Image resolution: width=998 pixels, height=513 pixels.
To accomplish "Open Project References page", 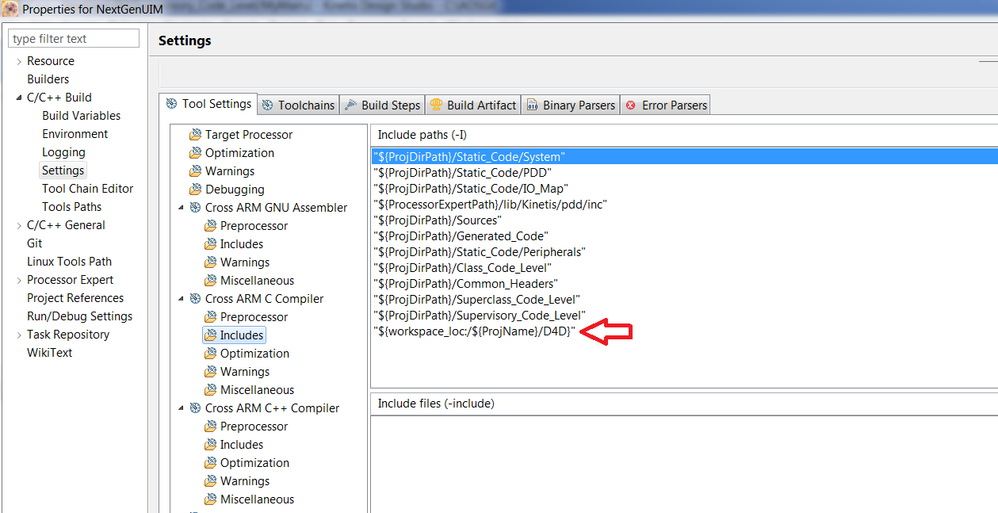I will [x=75, y=298].
